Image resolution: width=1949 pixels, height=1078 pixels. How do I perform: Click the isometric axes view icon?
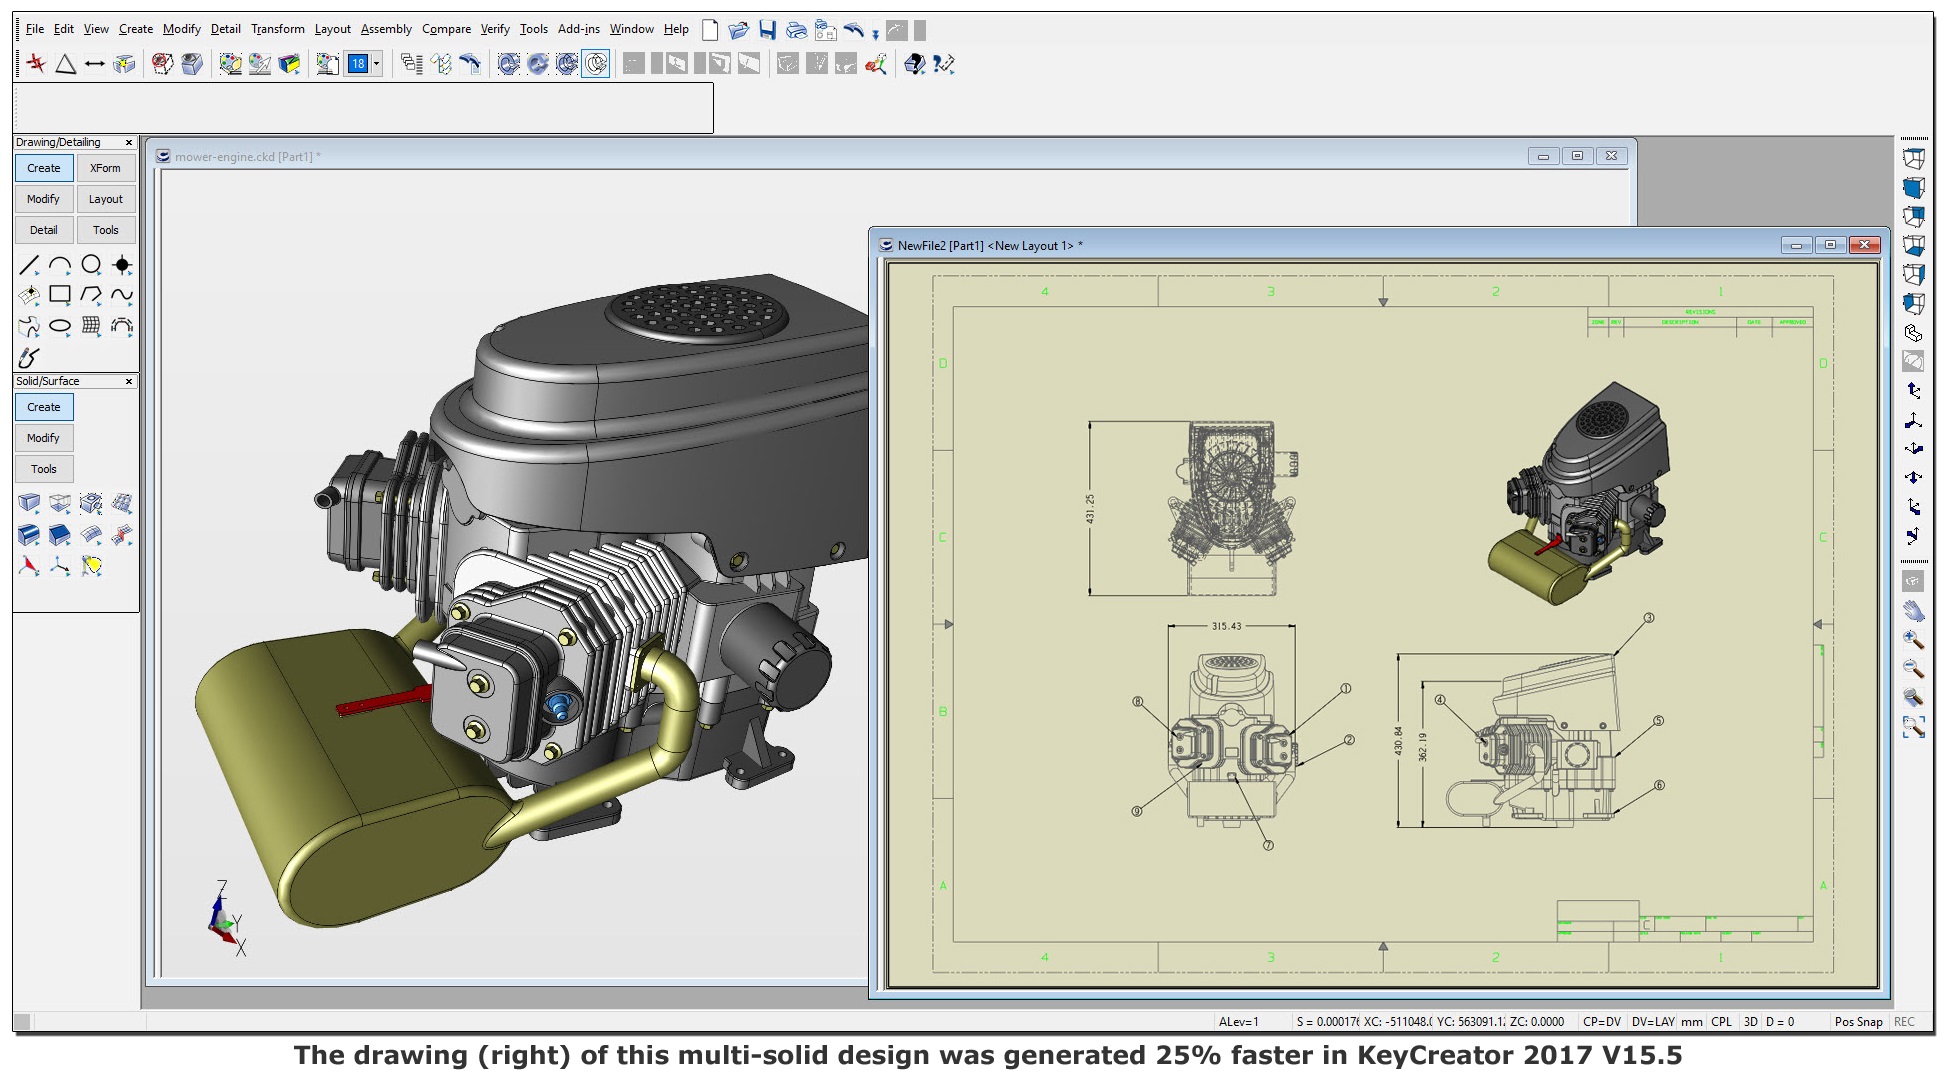point(1913,420)
